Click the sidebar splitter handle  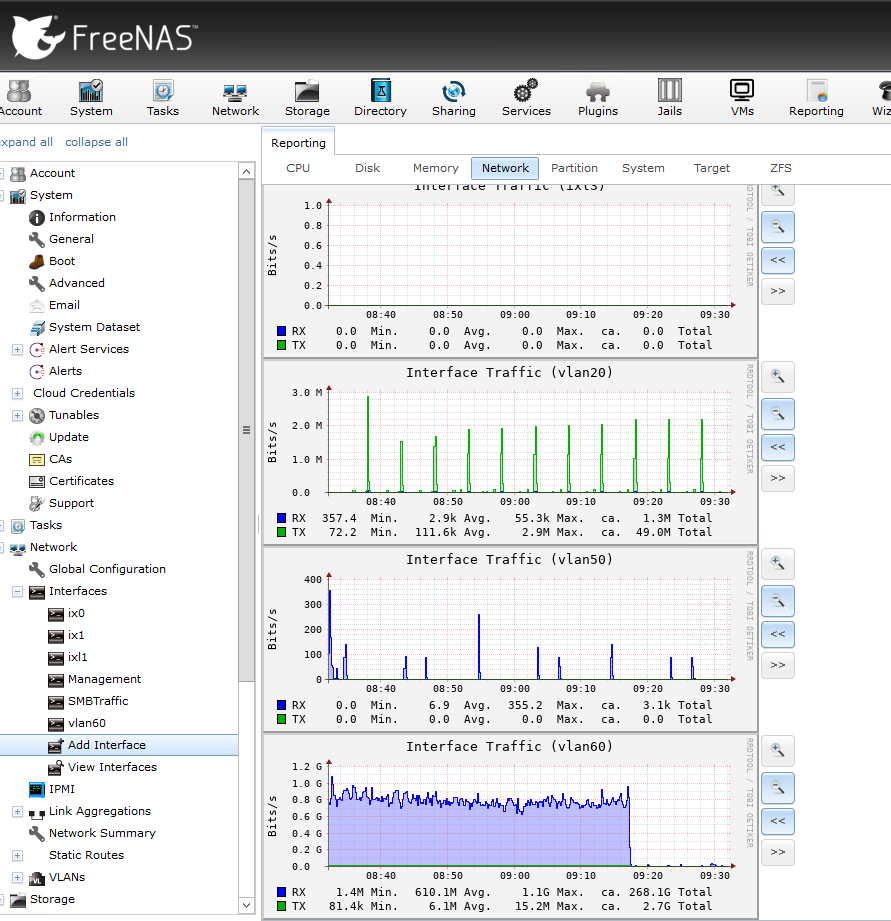click(x=258, y=525)
